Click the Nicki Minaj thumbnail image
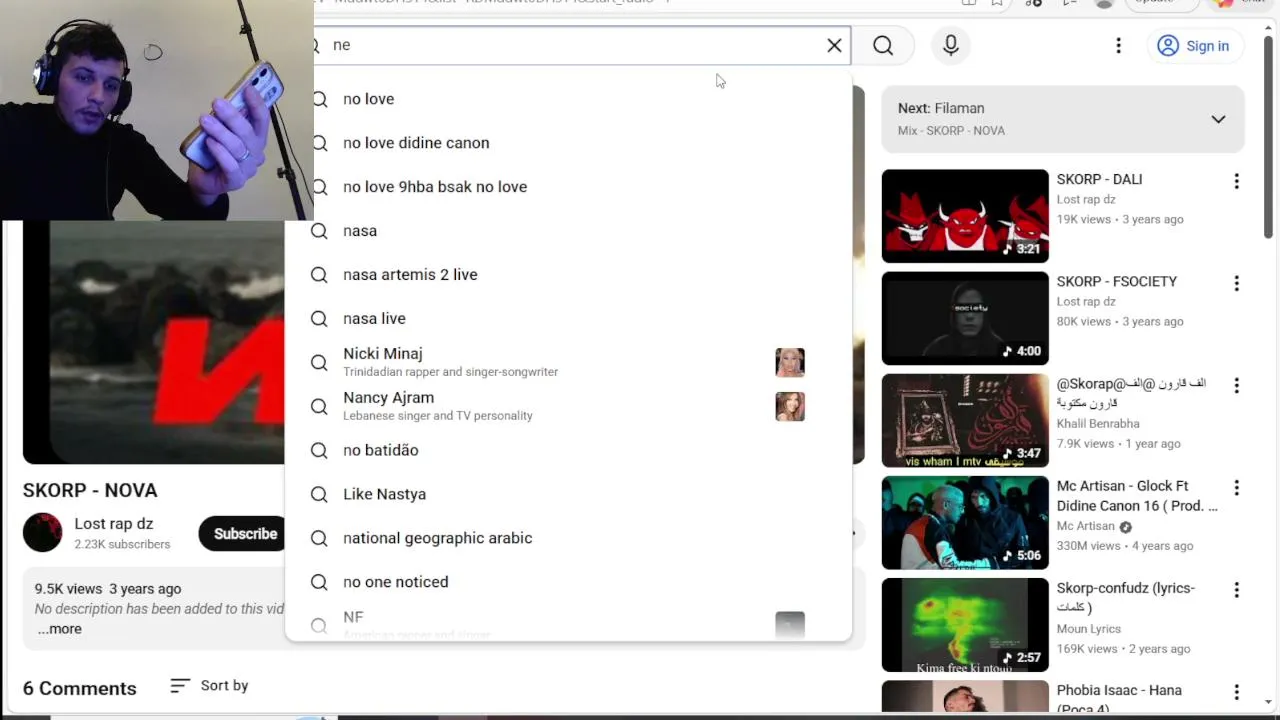The height and width of the screenshot is (720, 1280). coord(790,362)
